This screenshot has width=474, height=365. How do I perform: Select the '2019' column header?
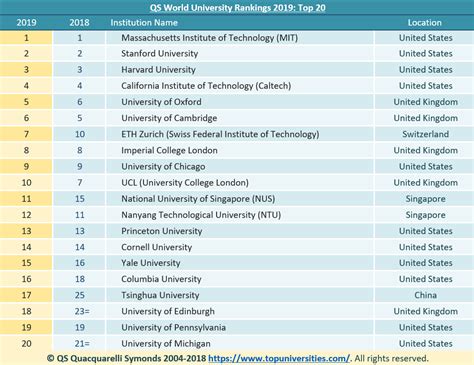[x=26, y=22]
